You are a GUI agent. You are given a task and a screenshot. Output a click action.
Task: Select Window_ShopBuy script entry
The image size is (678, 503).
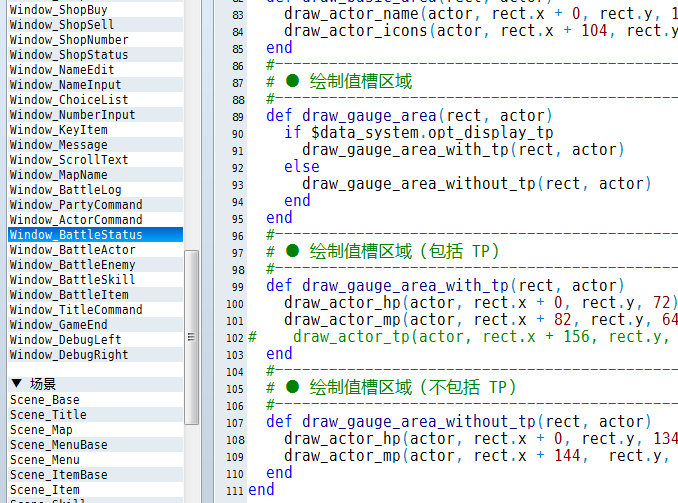click(x=95, y=10)
